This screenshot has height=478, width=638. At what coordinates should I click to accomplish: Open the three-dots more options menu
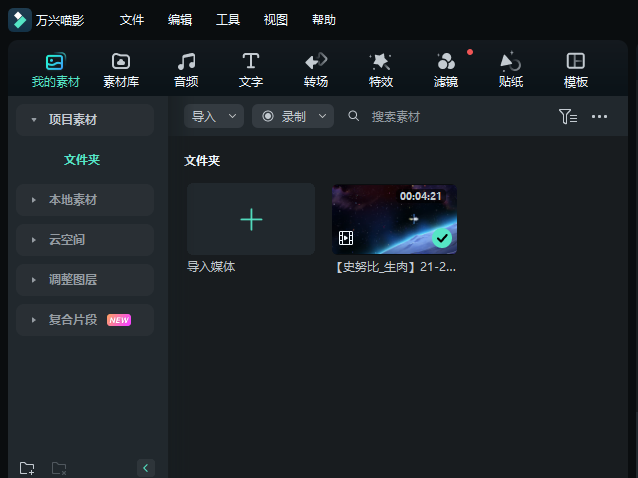click(599, 117)
